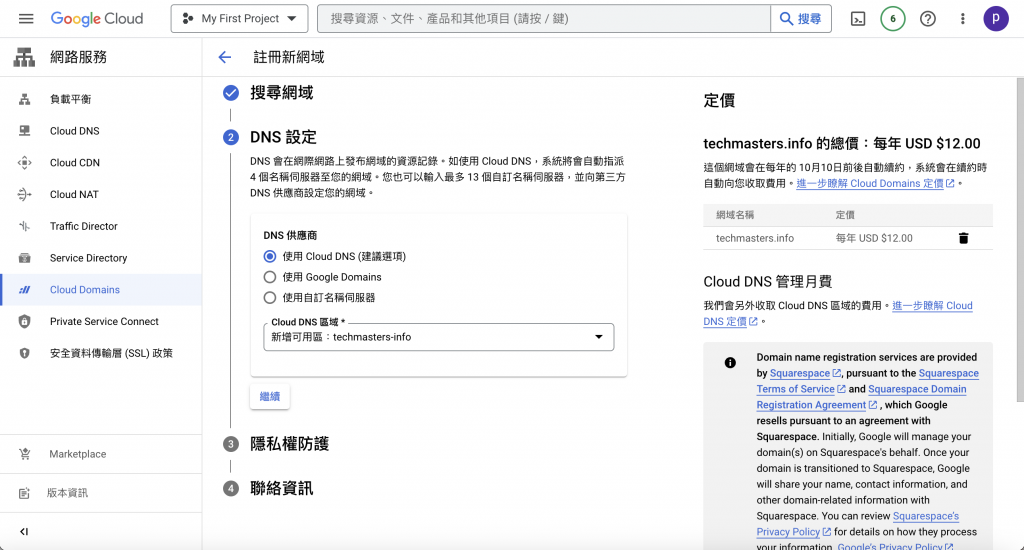
Task: Select 使用 Google Domains radio option
Action: point(270,277)
